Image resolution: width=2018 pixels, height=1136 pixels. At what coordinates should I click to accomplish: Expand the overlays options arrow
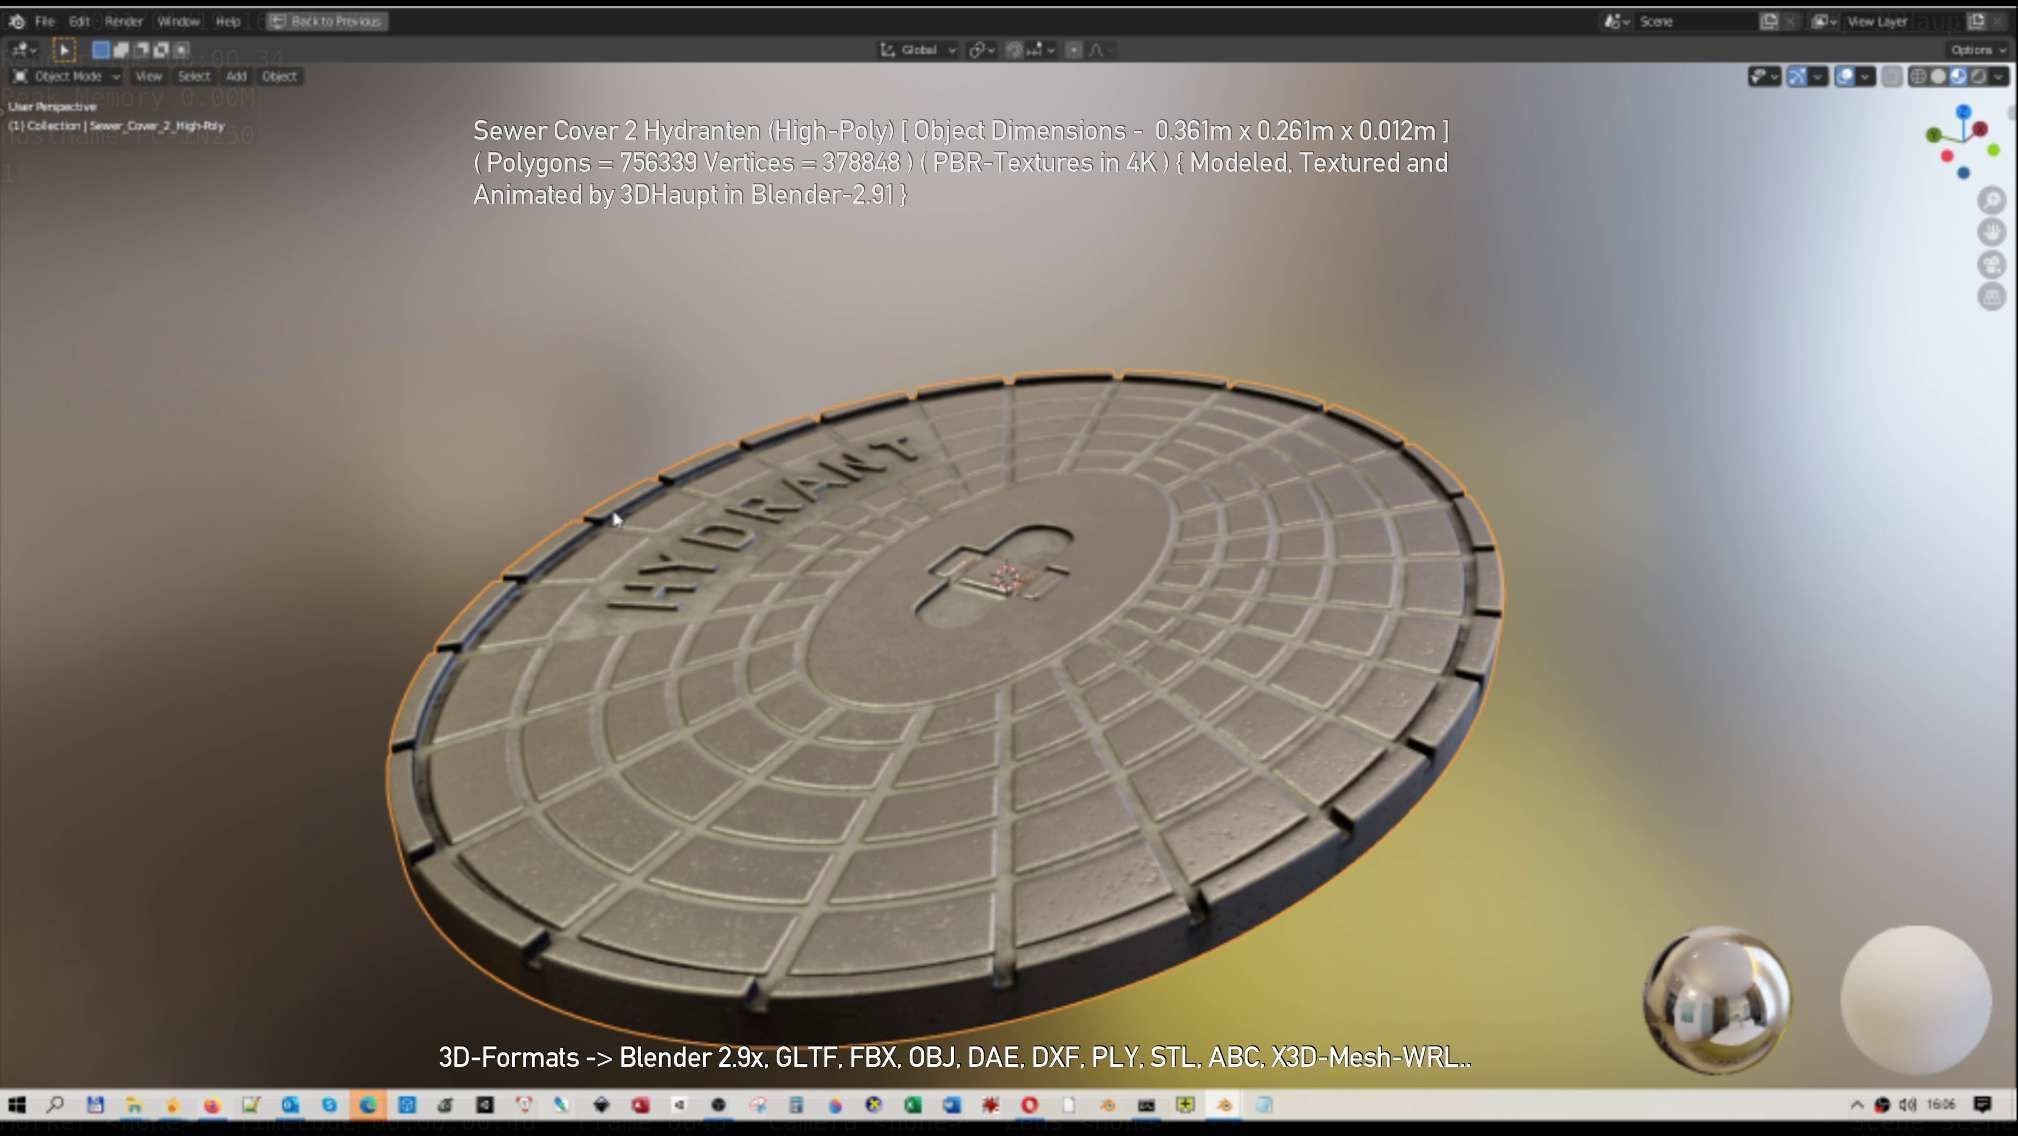1866,76
